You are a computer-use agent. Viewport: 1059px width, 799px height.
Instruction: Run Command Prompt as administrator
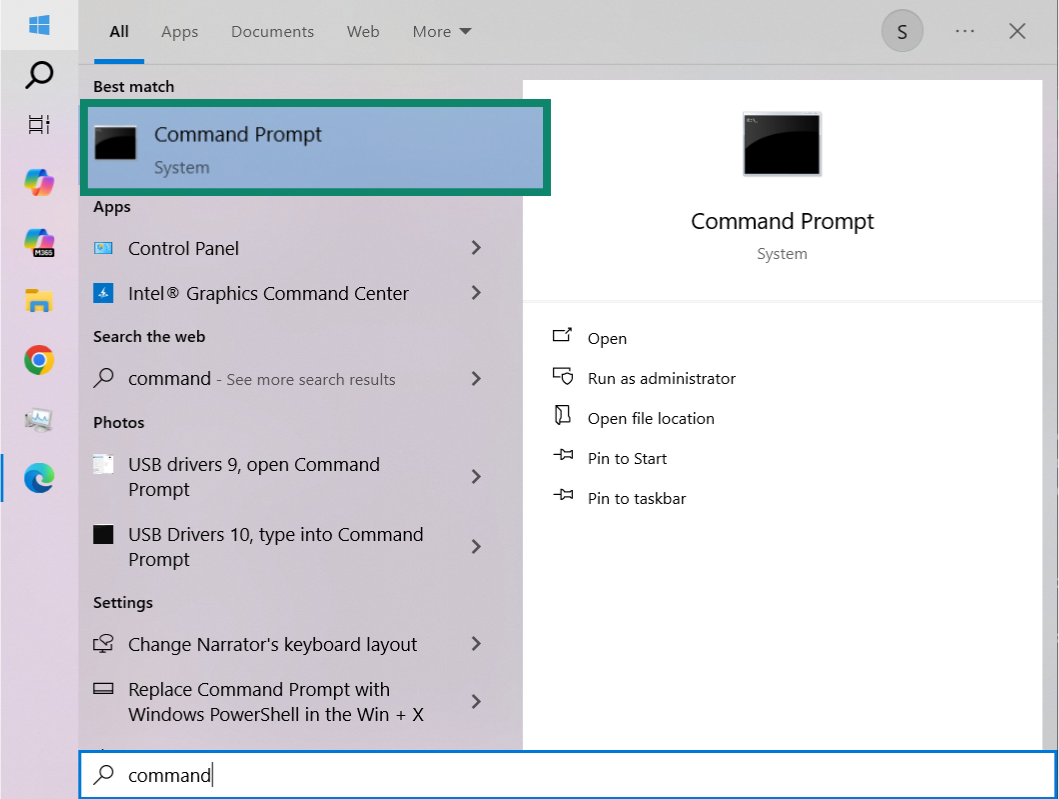click(x=660, y=378)
